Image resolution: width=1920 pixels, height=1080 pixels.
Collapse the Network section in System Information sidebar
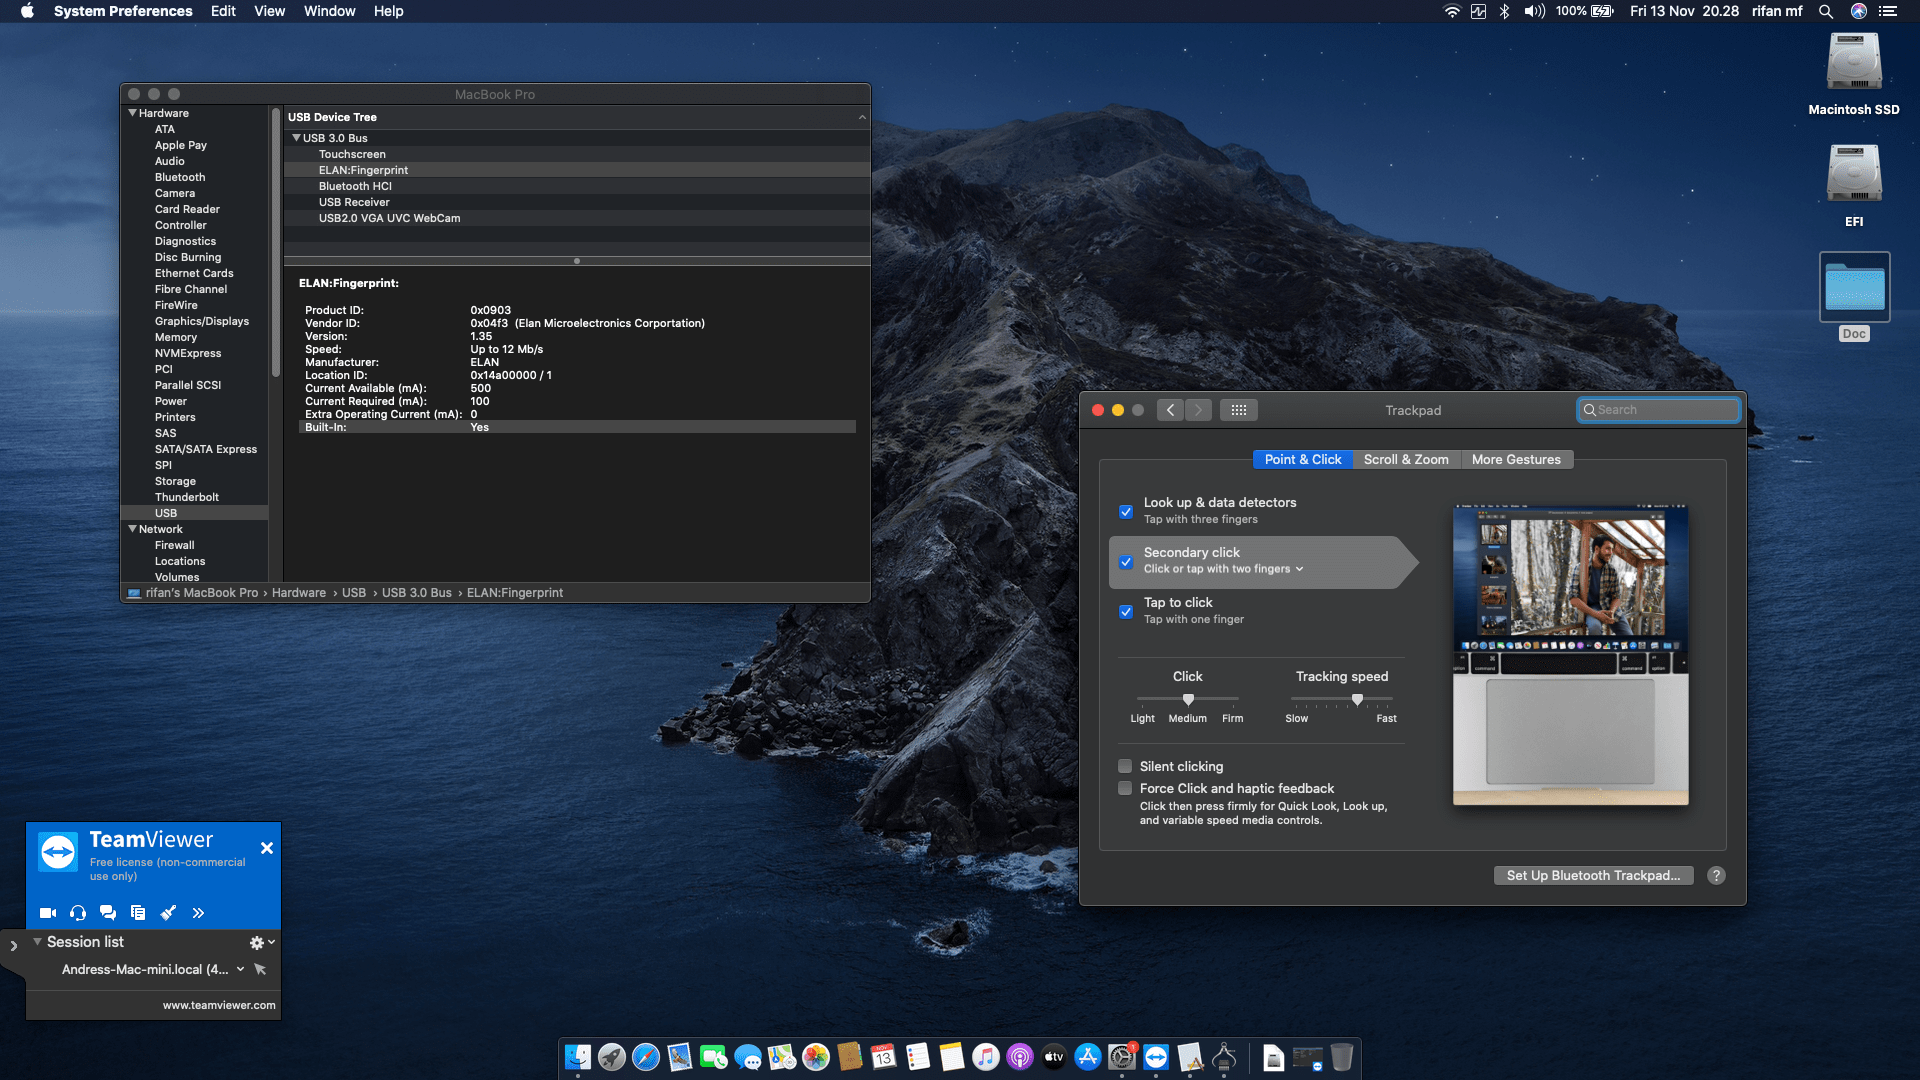131,528
